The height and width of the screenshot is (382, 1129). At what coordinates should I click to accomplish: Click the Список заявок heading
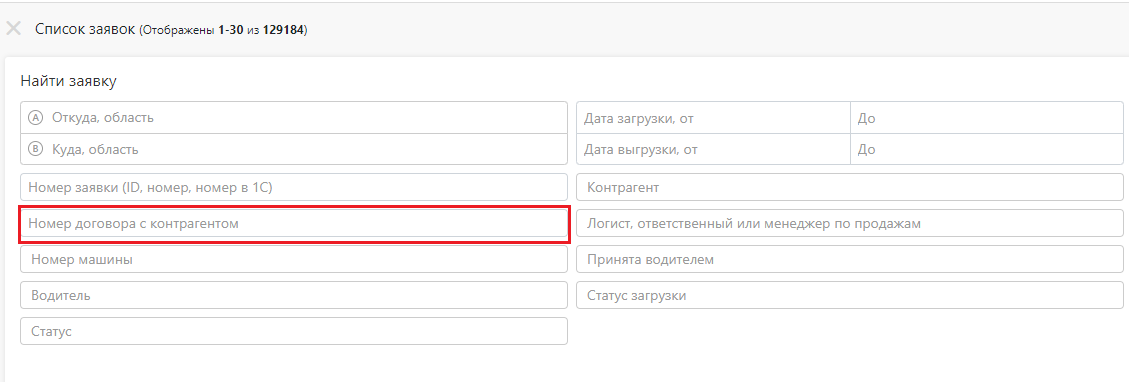tap(84, 29)
